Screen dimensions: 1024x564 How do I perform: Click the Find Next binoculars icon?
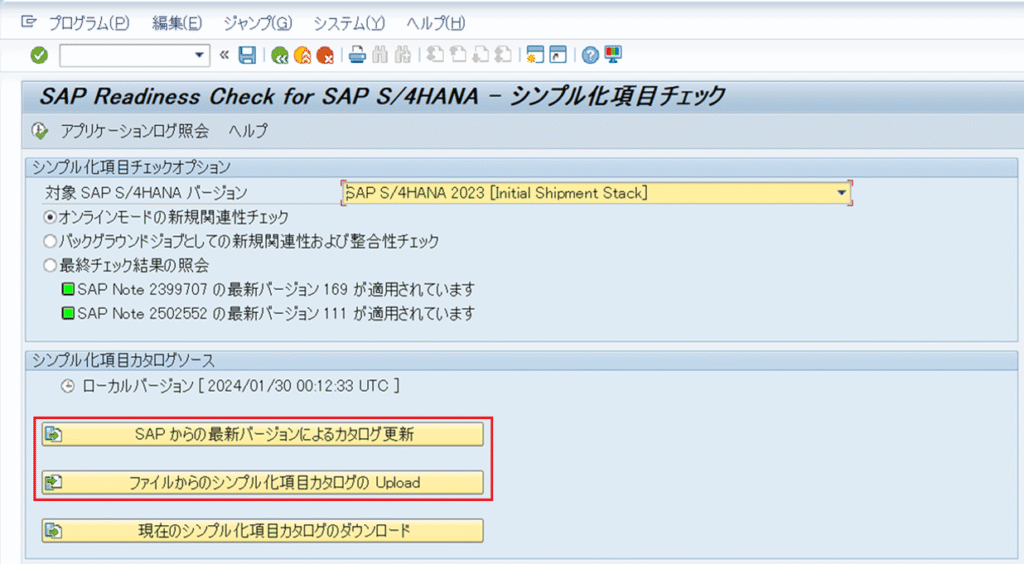(403, 55)
